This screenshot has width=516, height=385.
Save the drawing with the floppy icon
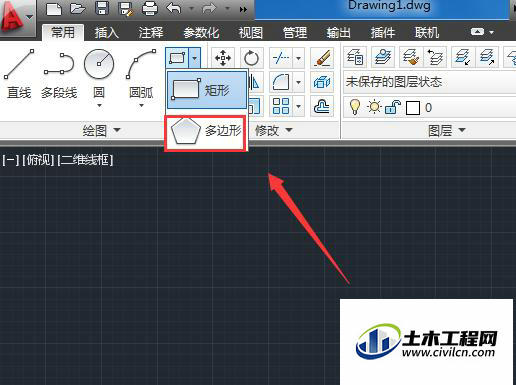(102, 8)
